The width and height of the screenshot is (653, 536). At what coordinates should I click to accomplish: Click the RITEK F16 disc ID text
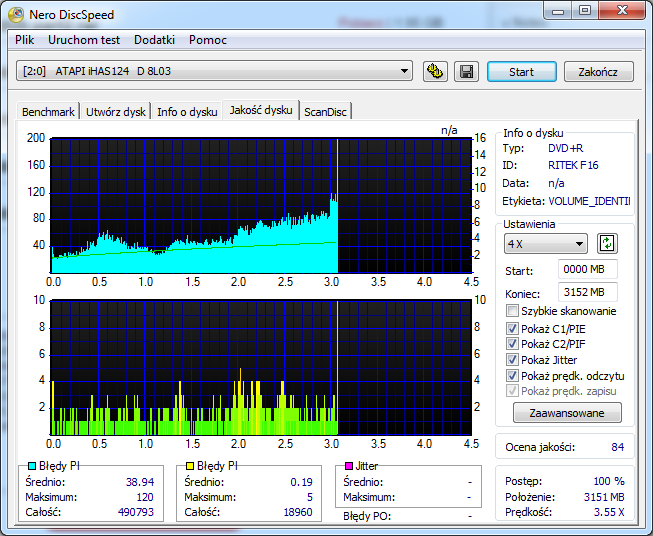573,165
